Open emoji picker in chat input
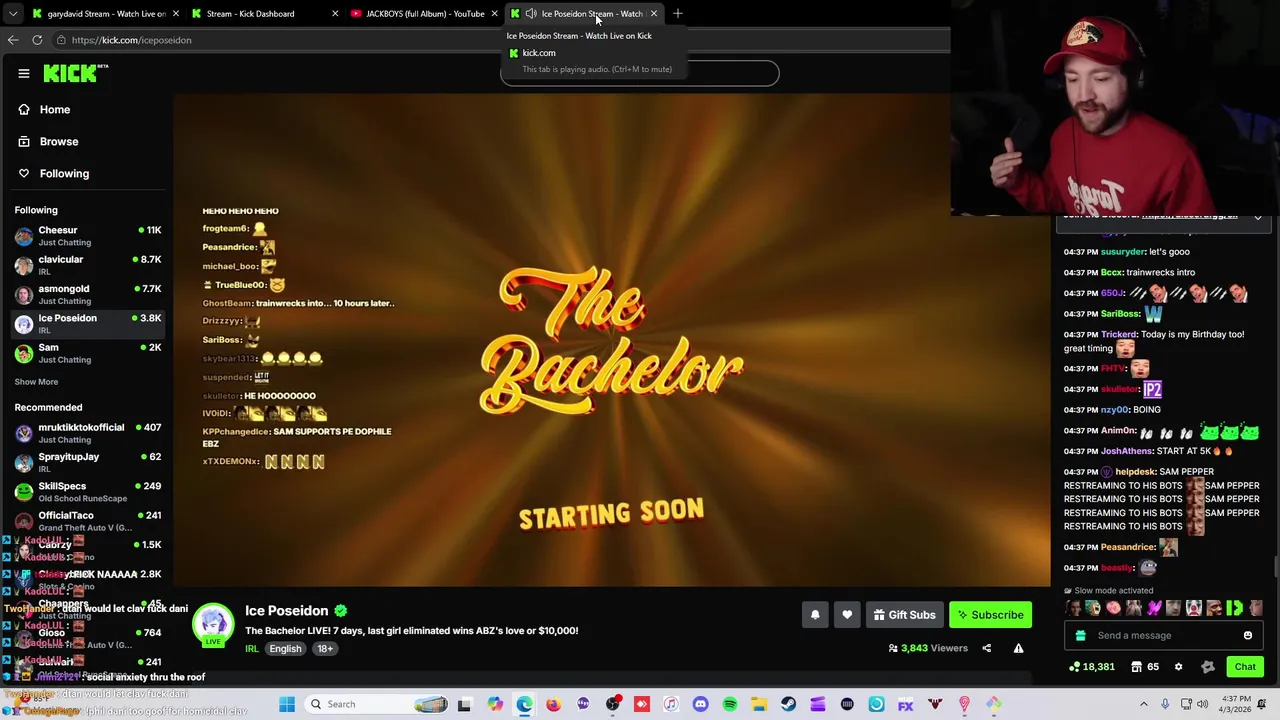The height and width of the screenshot is (720, 1280). pos(1248,635)
